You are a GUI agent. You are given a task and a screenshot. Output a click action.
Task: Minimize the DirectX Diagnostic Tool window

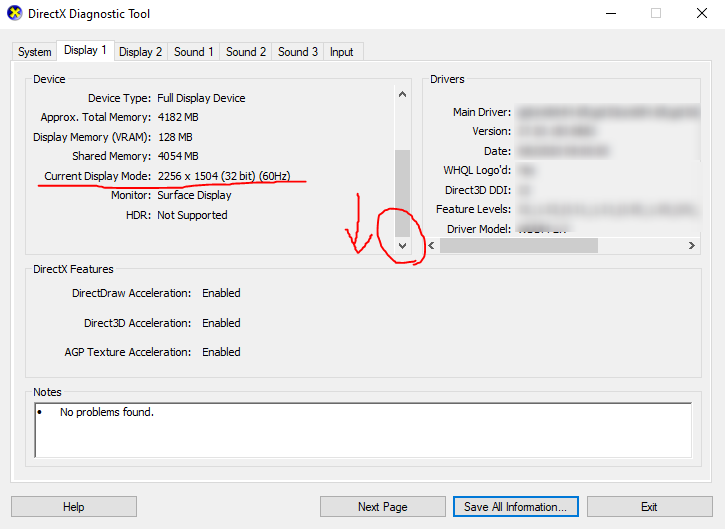[x=611, y=13]
